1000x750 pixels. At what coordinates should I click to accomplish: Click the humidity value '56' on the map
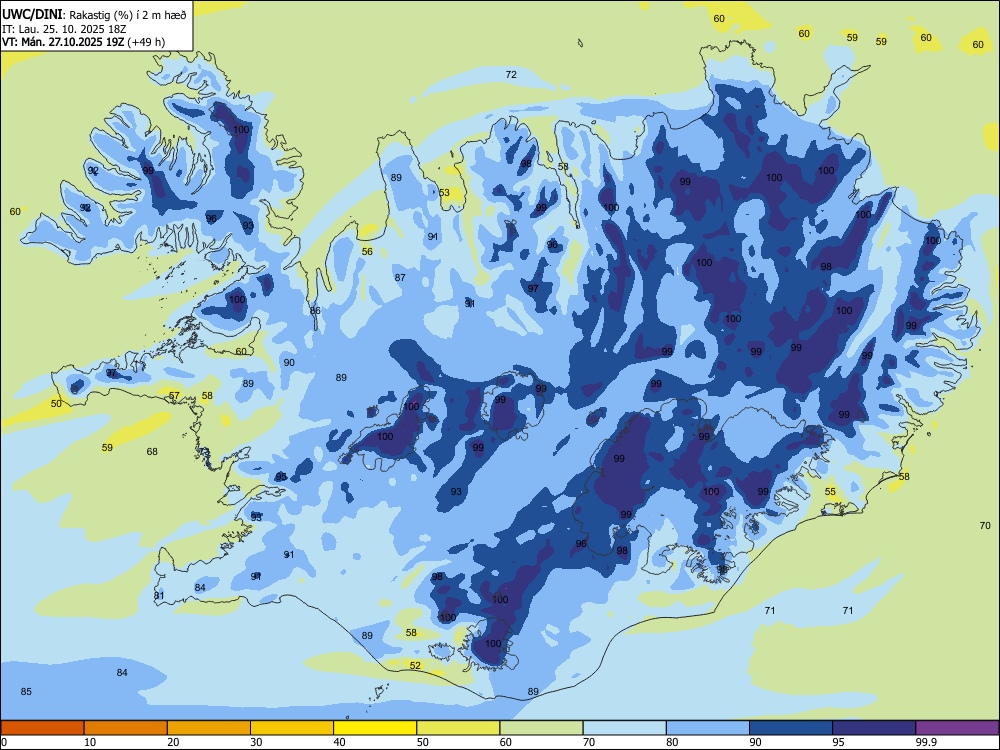(367, 252)
